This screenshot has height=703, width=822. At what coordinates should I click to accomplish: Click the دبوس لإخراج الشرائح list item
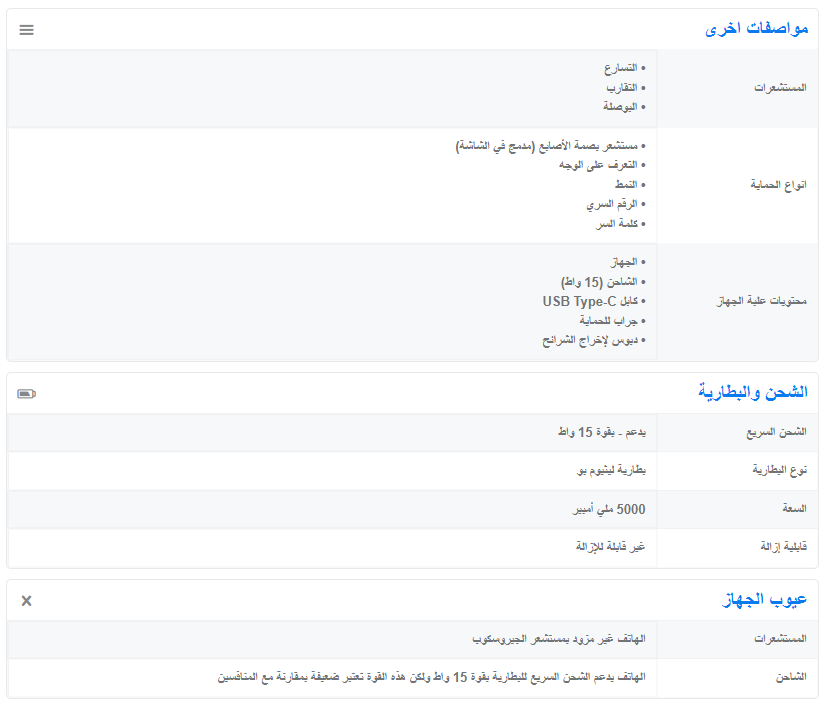593,340
